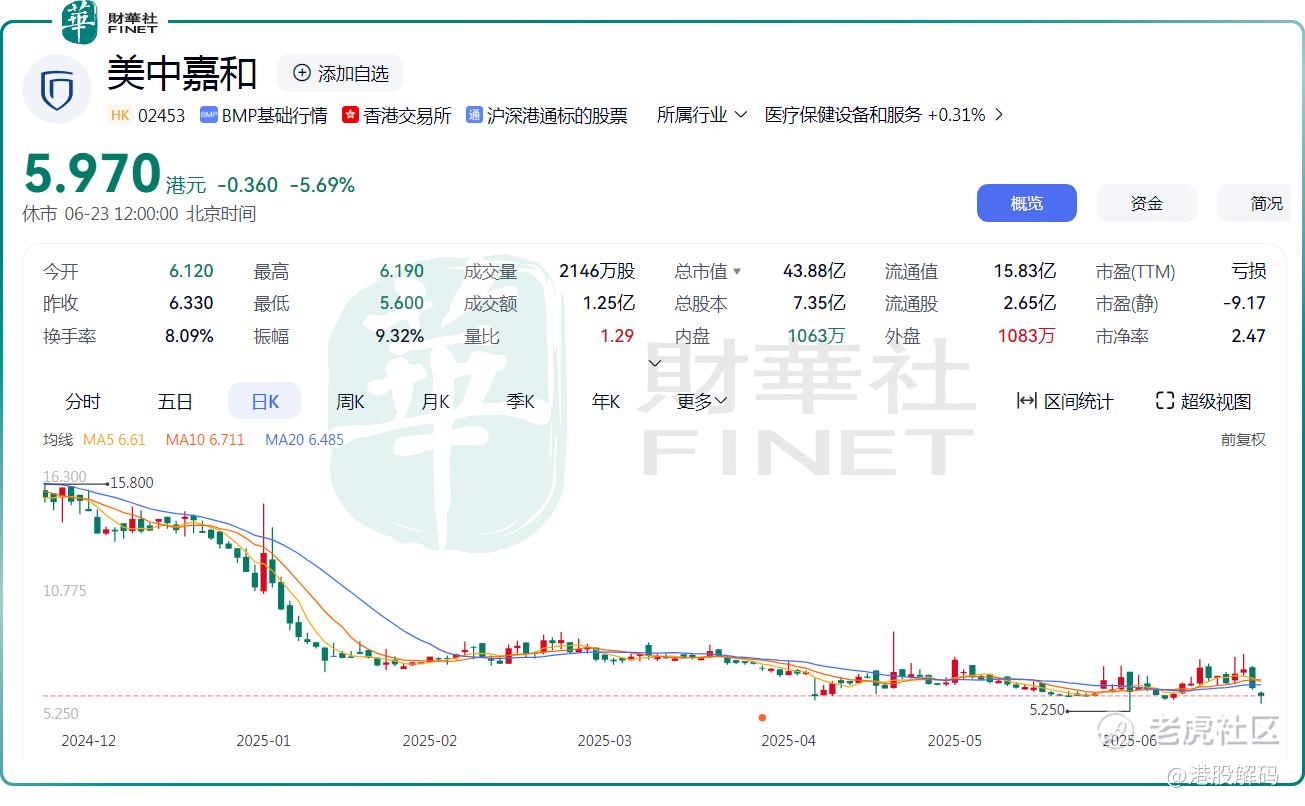Click the MA5 6.61 indicator
The height and width of the screenshot is (806, 1305).
pos(114,439)
